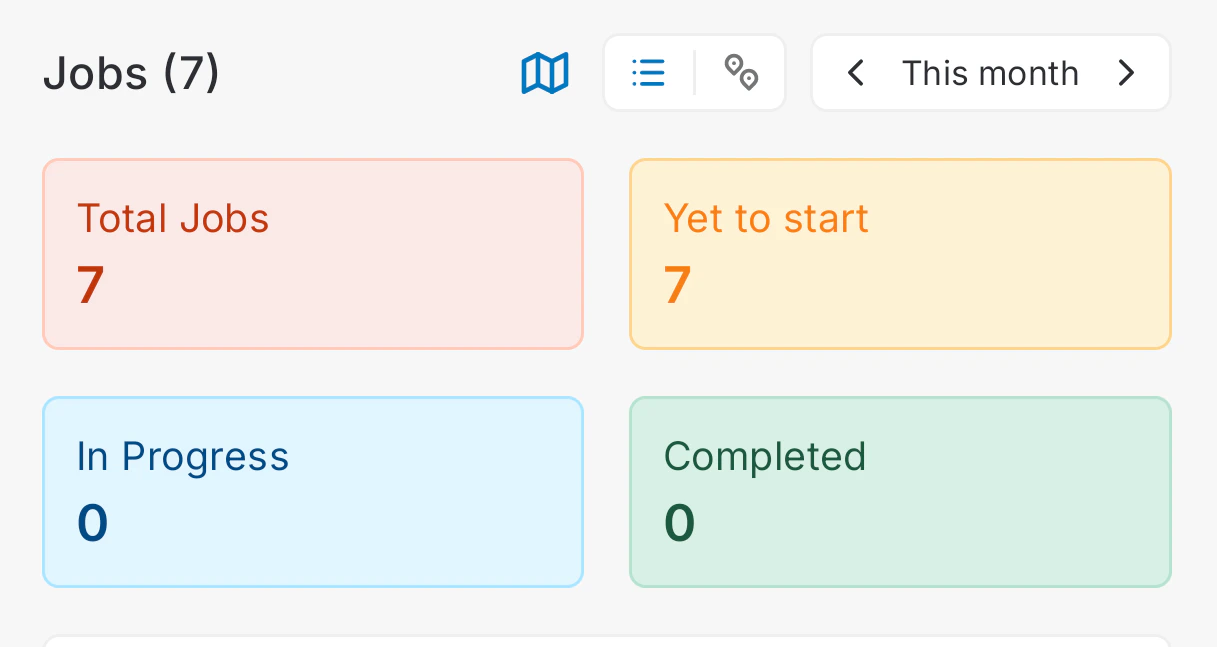Click the orange 7 under Yet to start
This screenshot has height=647, width=1217.
pyautogui.click(x=678, y=285)
